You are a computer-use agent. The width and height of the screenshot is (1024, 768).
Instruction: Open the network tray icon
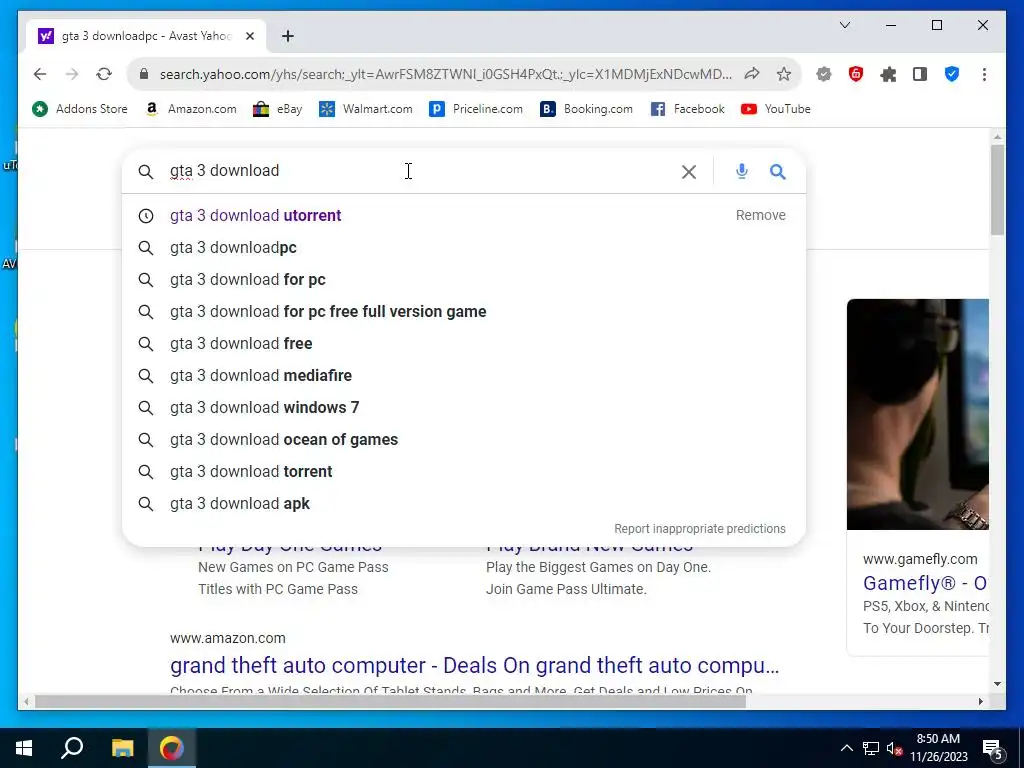871,748
